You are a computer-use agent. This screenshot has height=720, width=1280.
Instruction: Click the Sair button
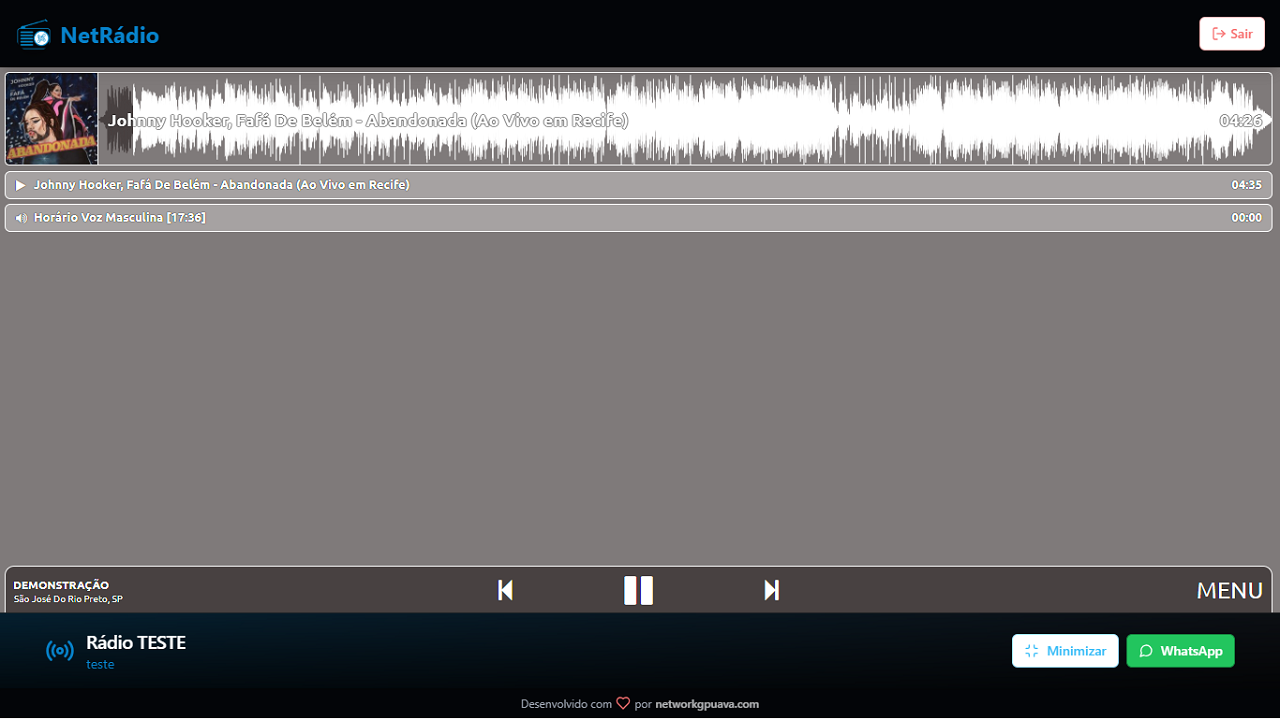[1231, 33]
